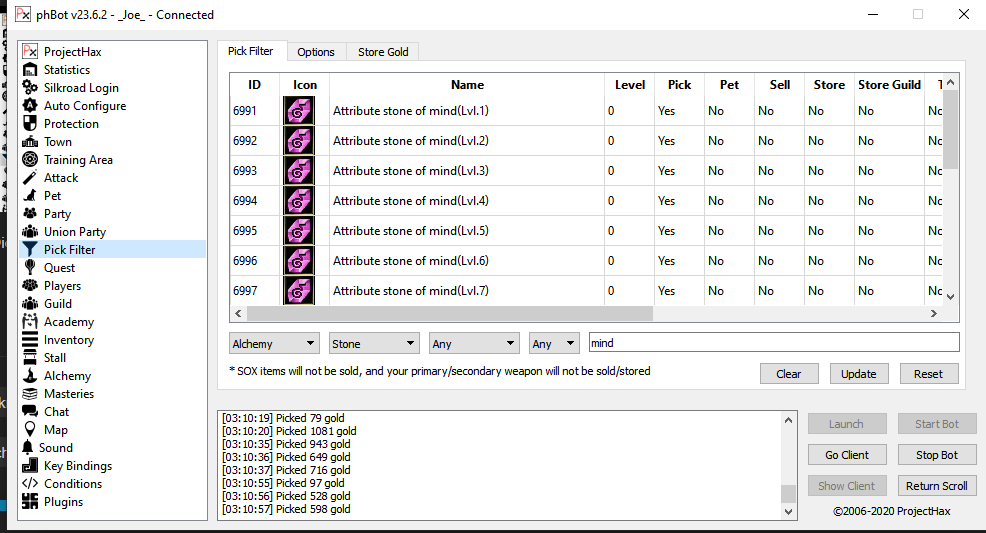
Task: Click the Update button
Action: point(858,373)
